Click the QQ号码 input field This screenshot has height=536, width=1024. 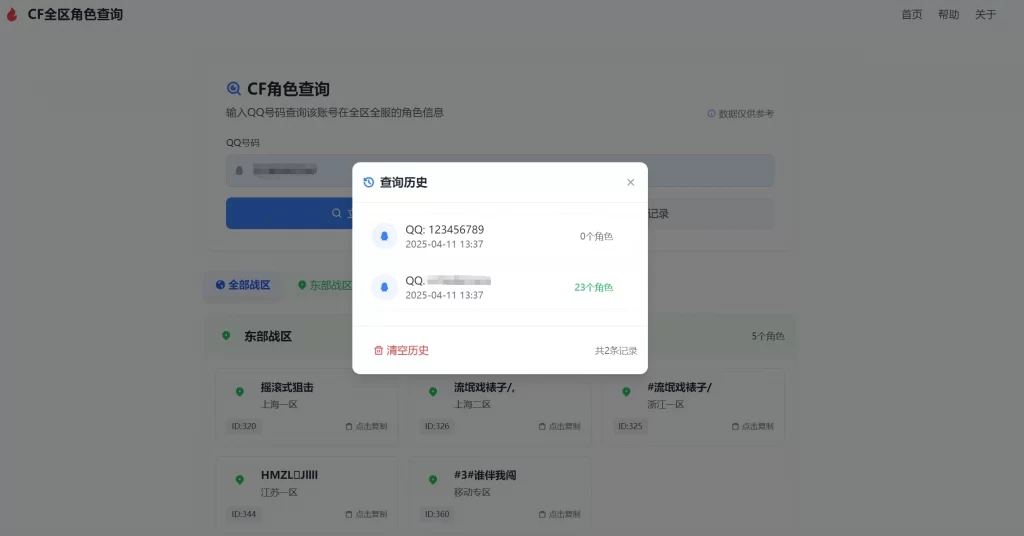pos(500,170)
